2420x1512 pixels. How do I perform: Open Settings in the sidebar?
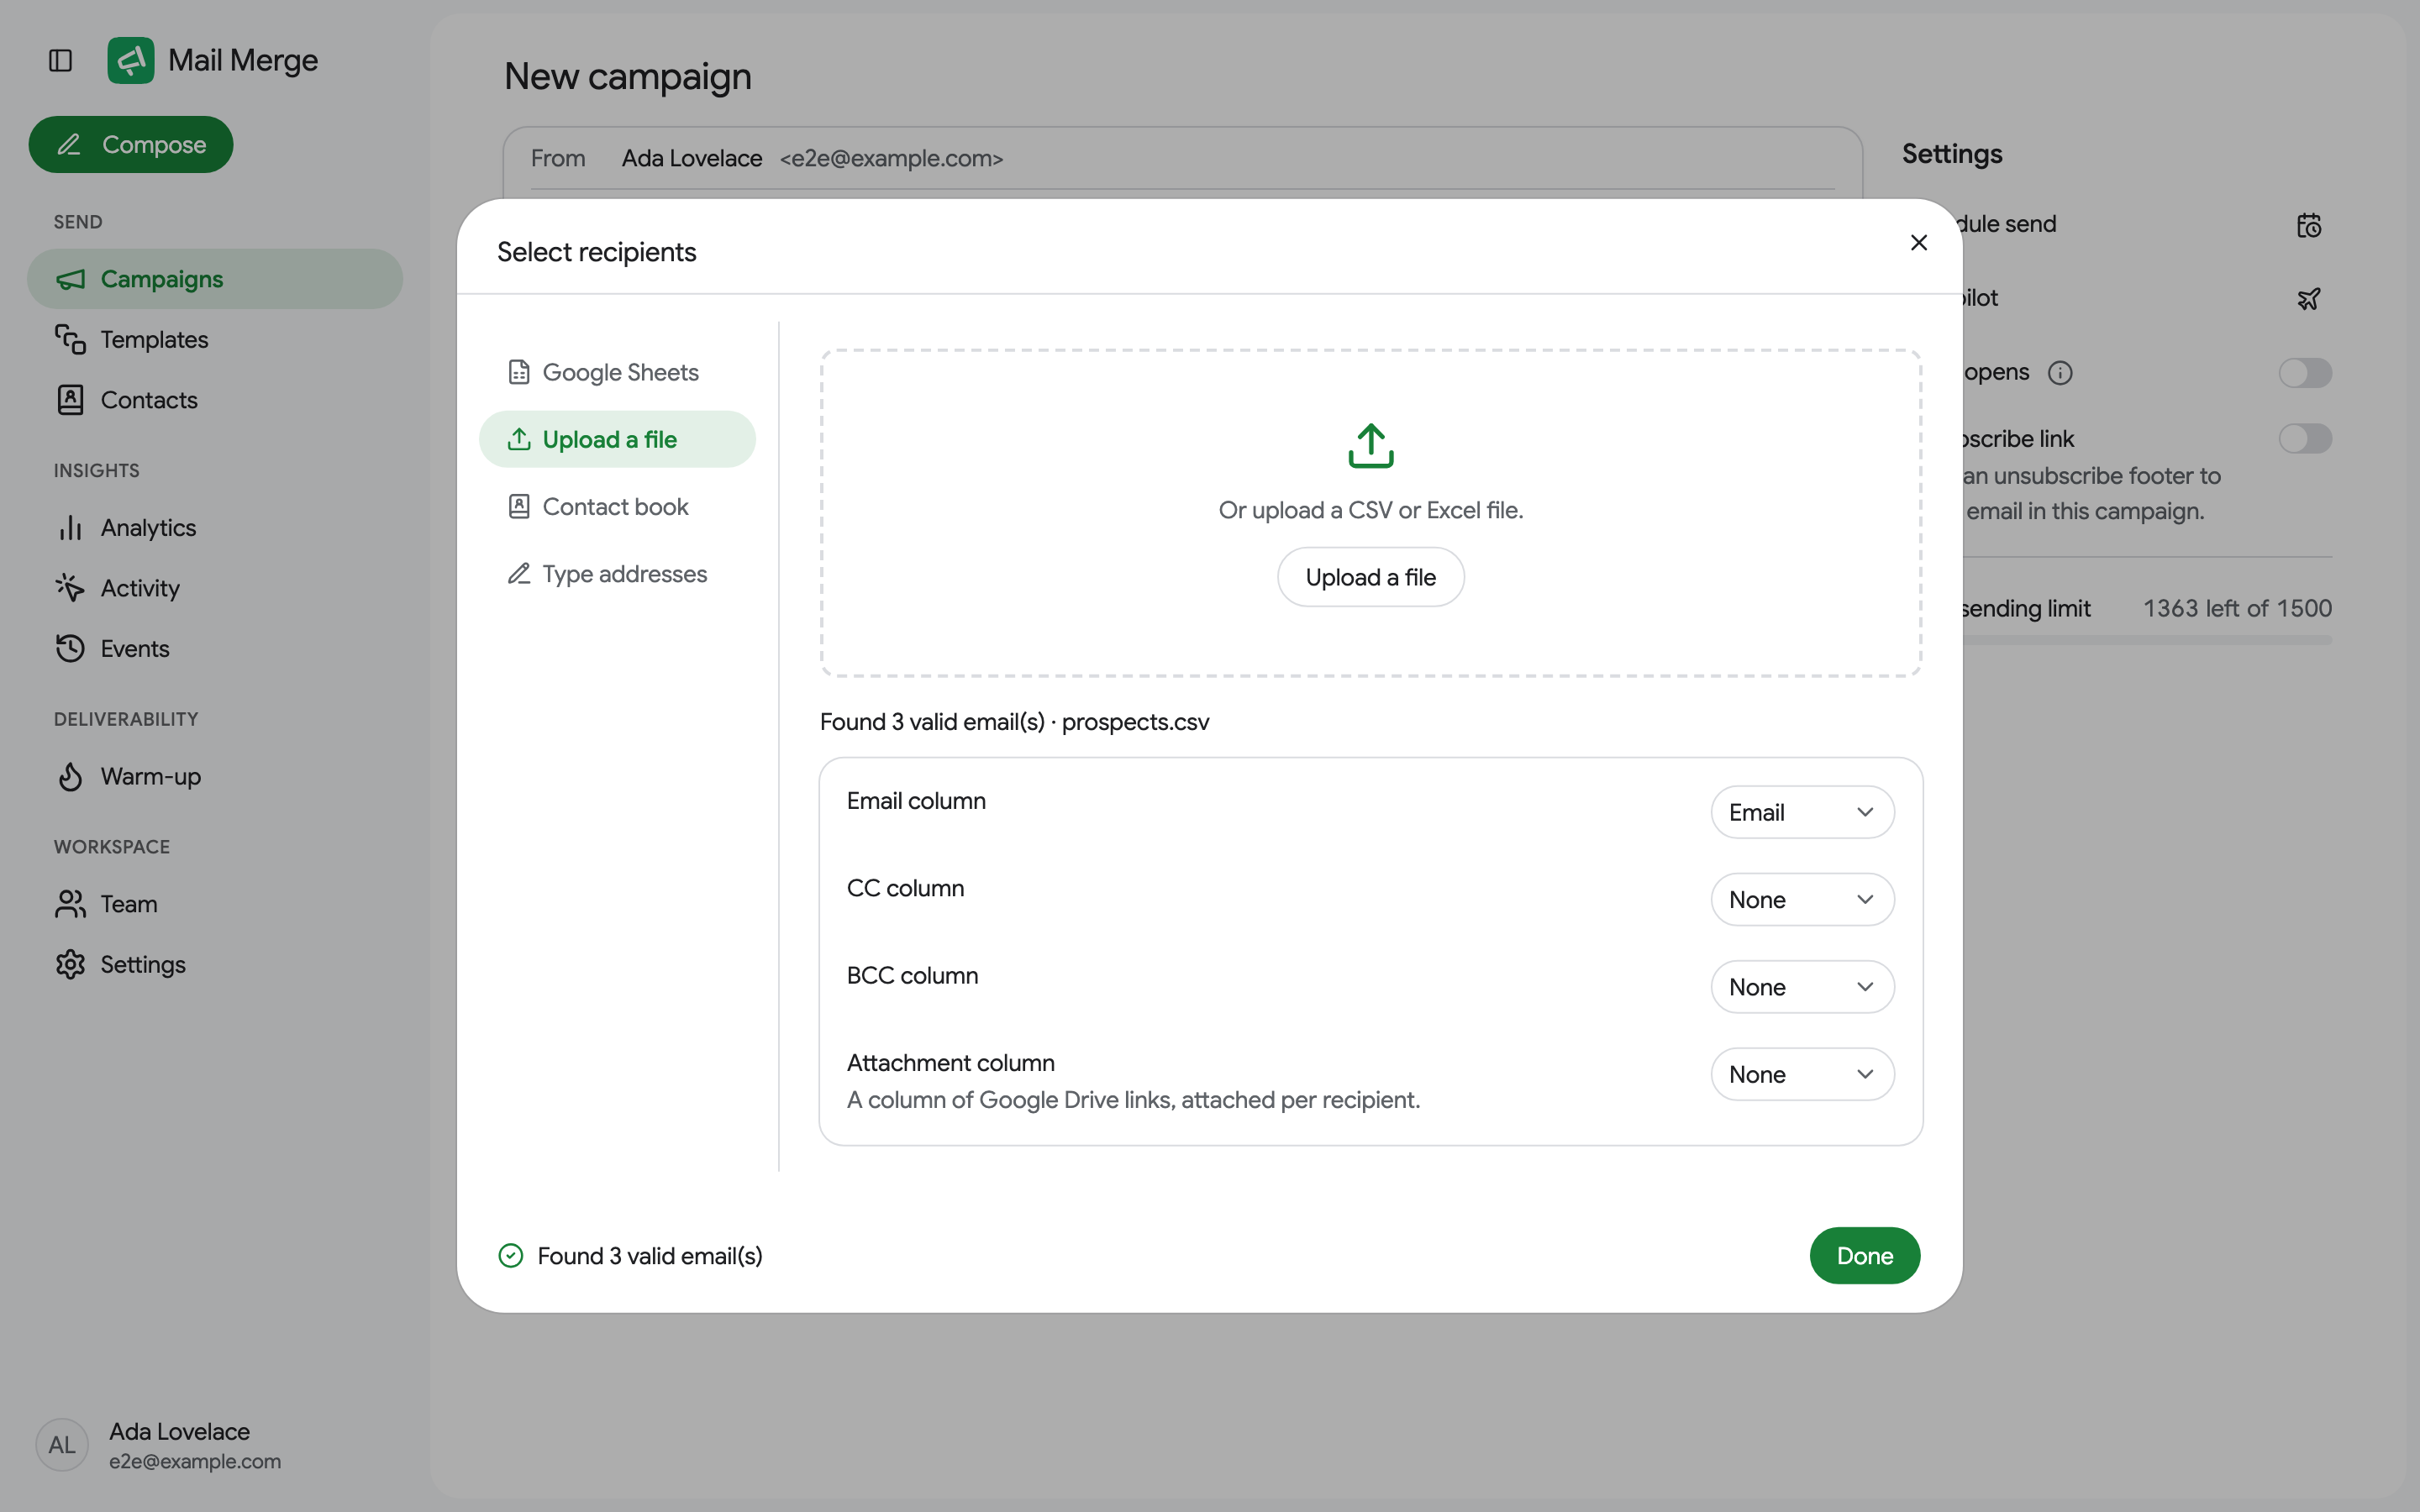point(215,964)
